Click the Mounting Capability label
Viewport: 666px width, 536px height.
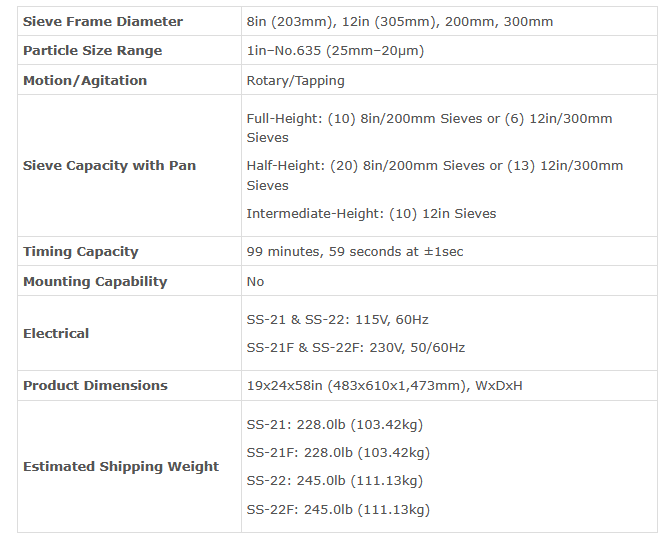pos(95,281)
